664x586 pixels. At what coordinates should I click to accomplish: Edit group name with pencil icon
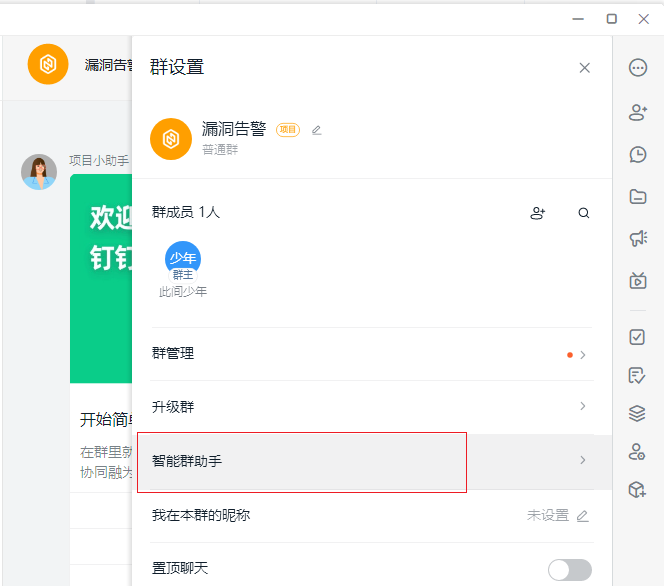317,130
